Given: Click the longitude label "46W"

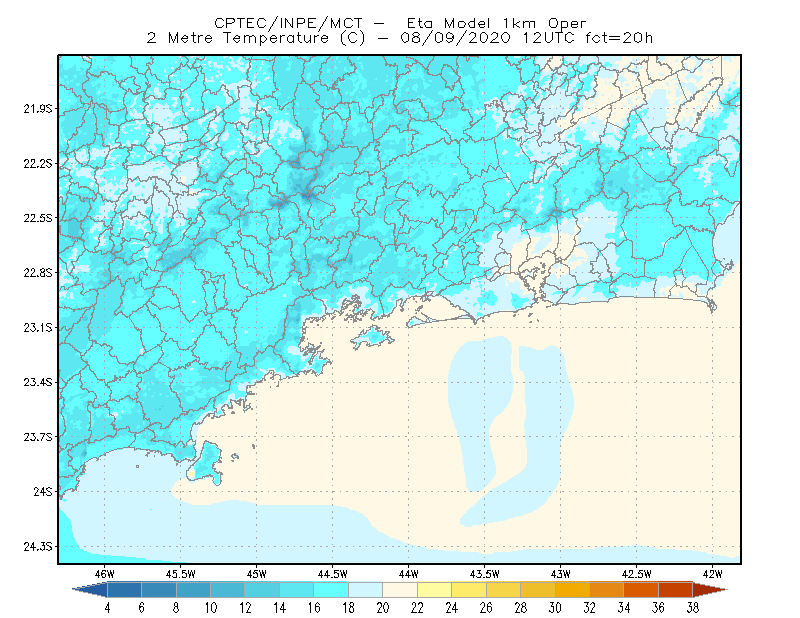Looking at the screenshot, I should click(x=105, y=574).
